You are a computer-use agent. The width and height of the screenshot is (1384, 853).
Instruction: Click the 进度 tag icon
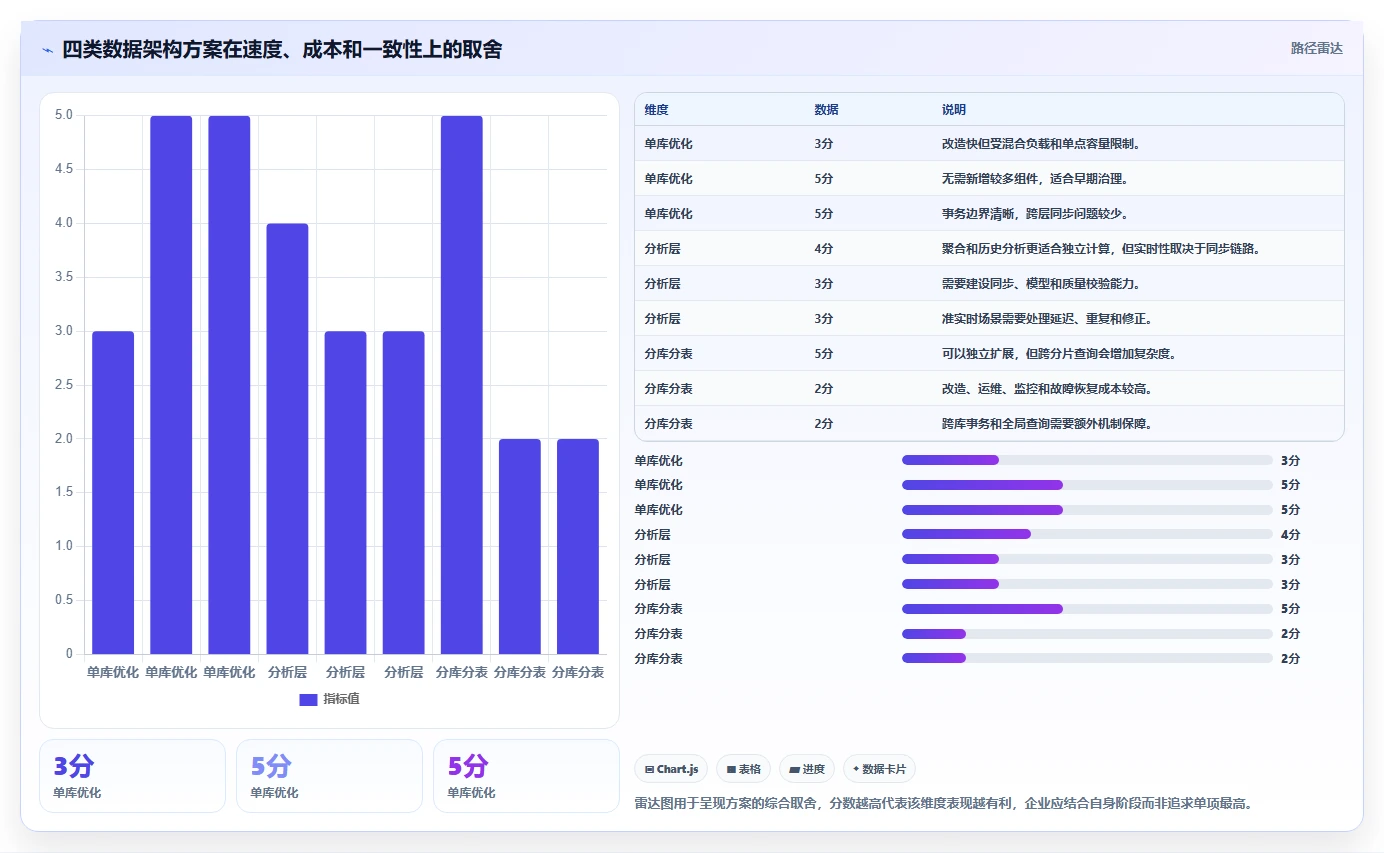[x=794, y=769]
